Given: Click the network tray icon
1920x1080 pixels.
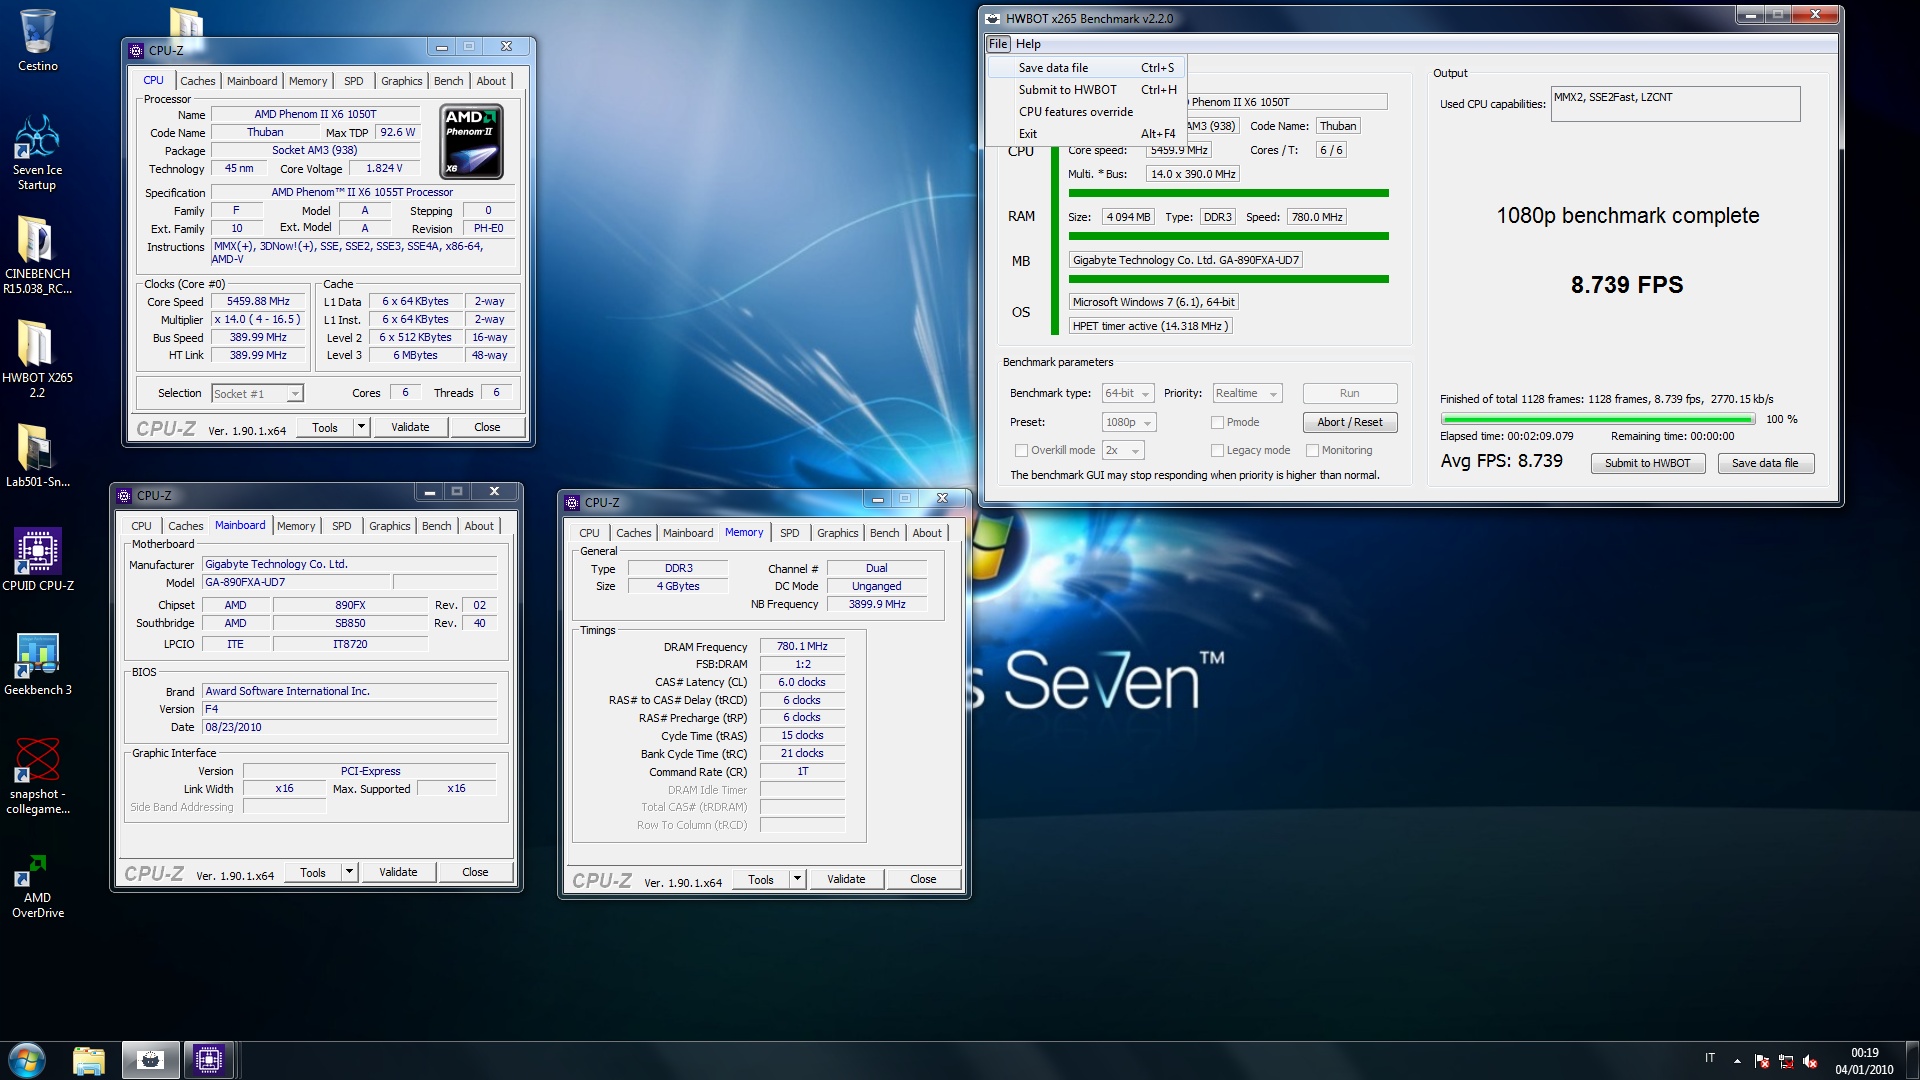Looking at the screenshot, I should [1785, 1061].
